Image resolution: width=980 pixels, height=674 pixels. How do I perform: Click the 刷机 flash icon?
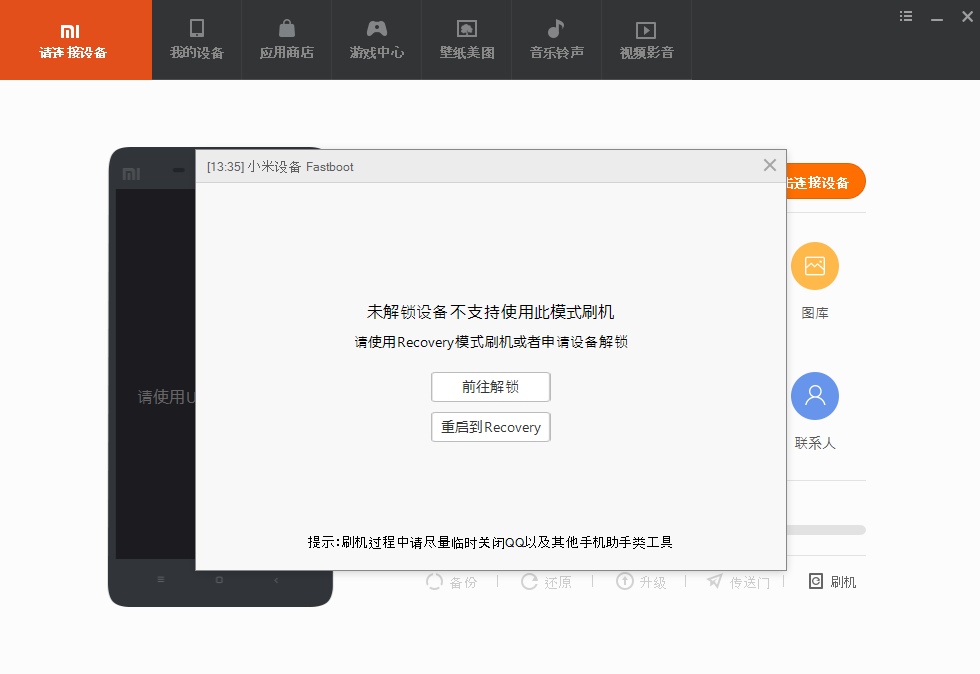coord(832,582)
